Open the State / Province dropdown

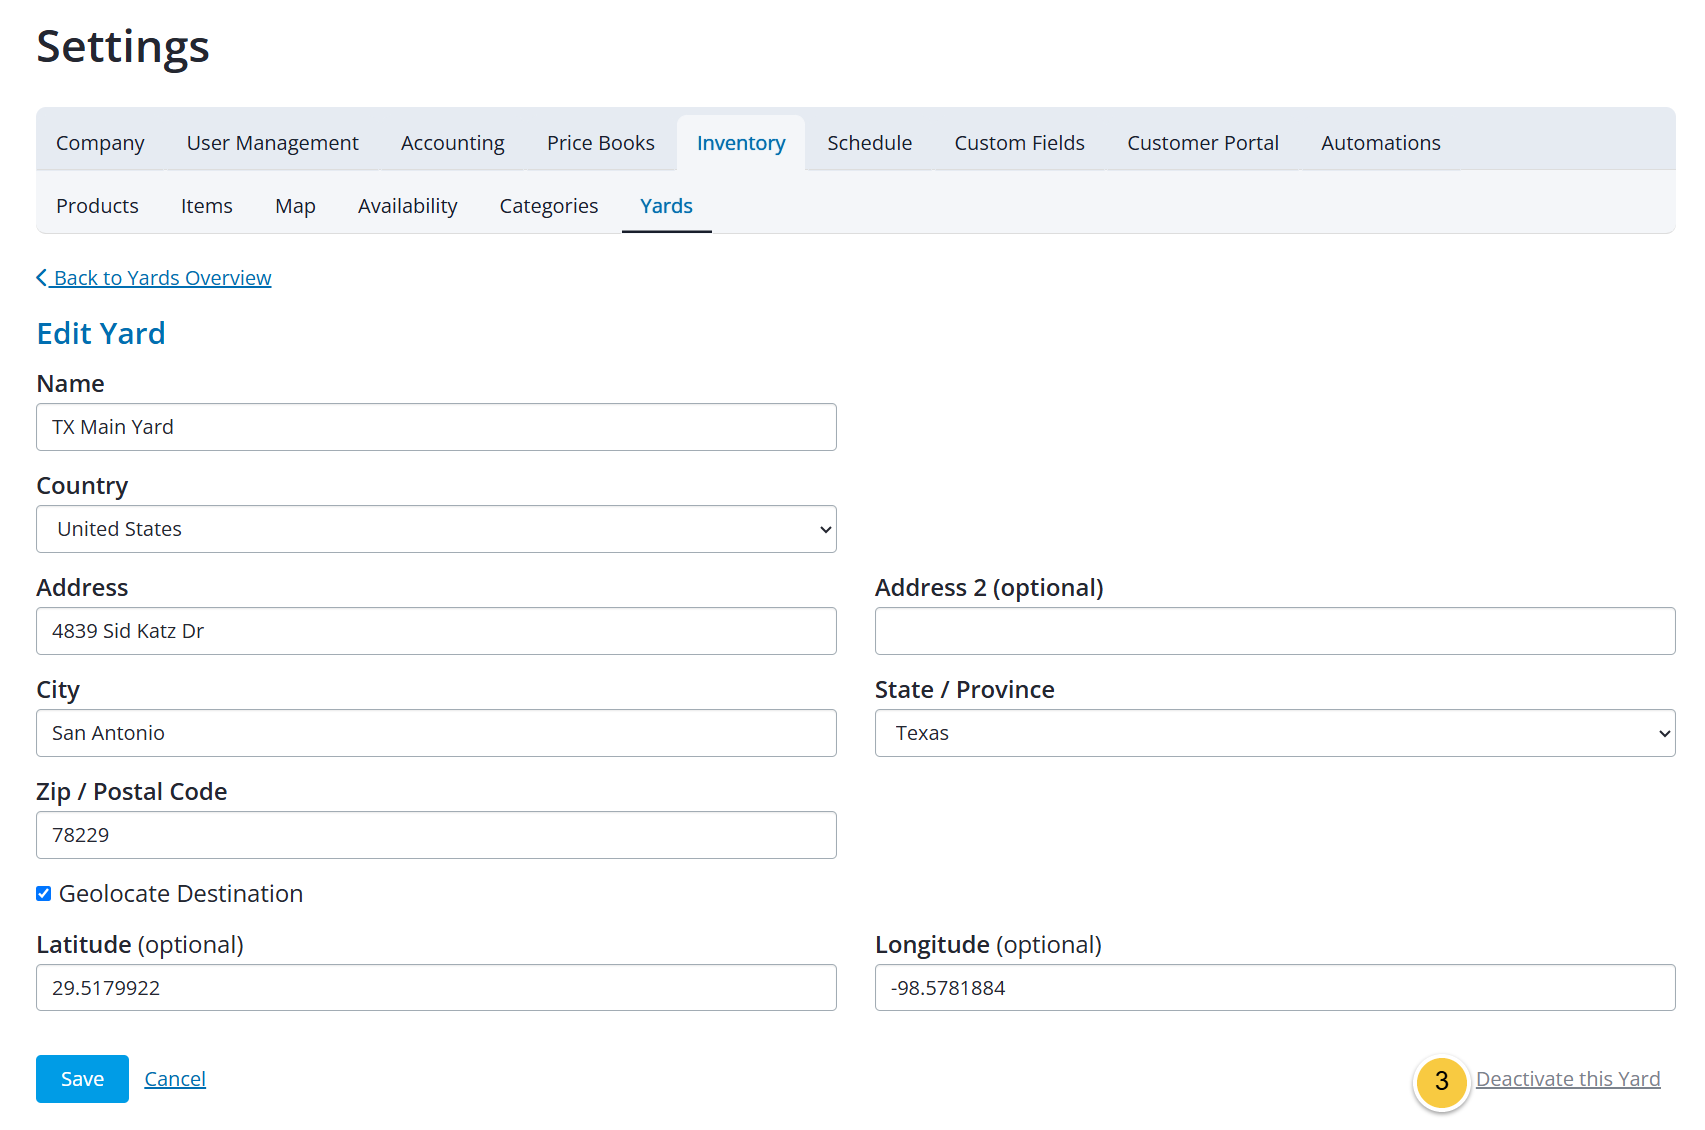pyautogui.click(x=1275, y=733)
